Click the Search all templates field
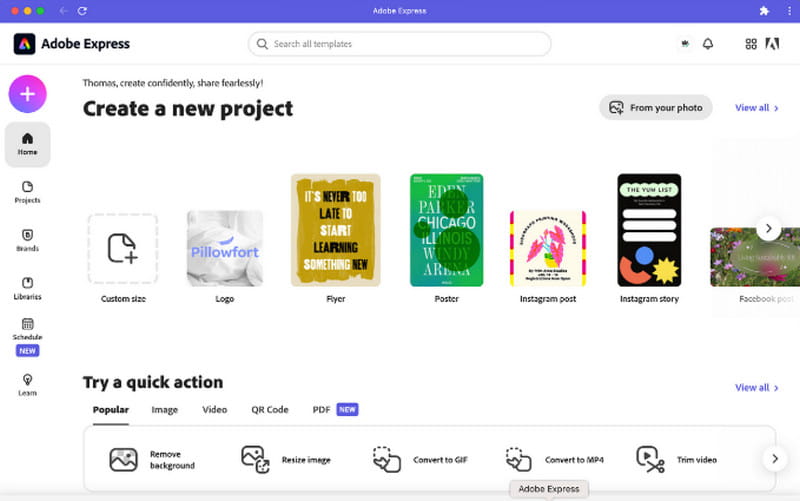800x501 pixels. (x=400, y=44)
